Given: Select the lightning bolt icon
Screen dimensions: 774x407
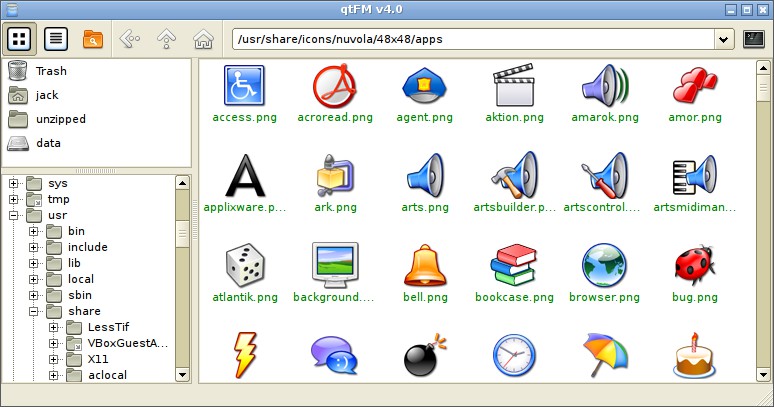Looking at the screenshot, I should pos(245,355).
